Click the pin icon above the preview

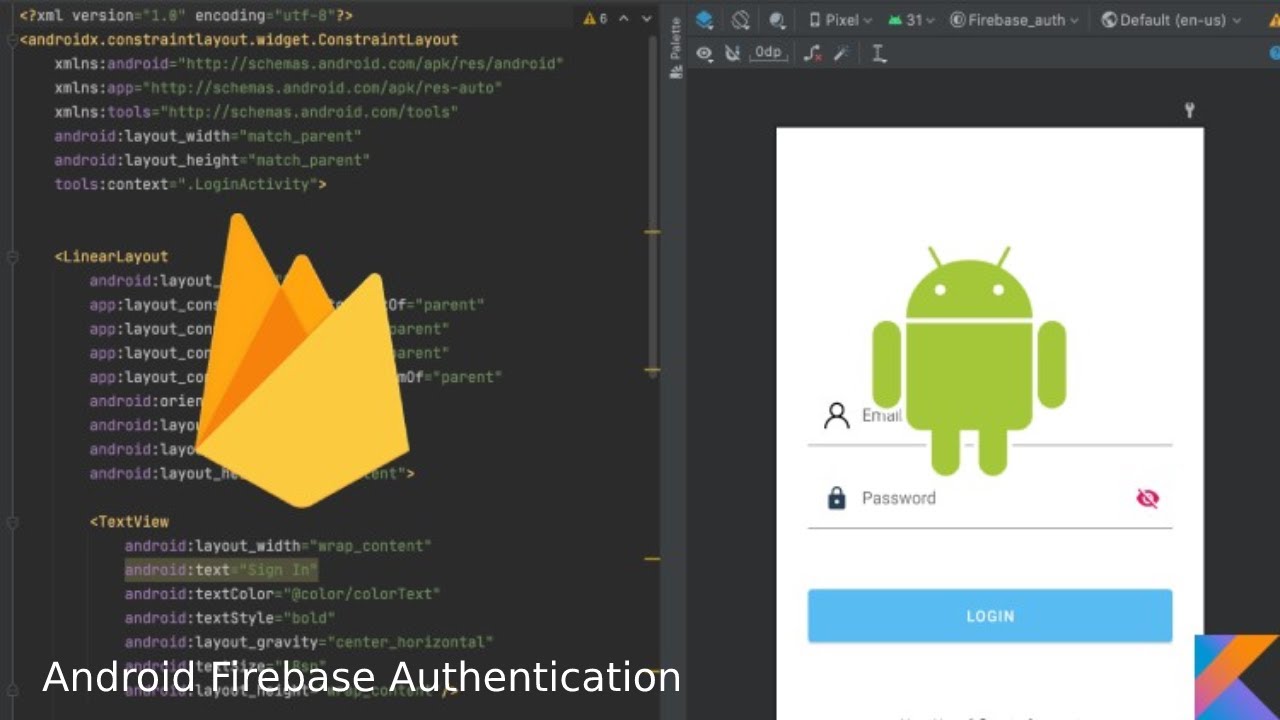pyautogui.click(x=1189, y=110)
